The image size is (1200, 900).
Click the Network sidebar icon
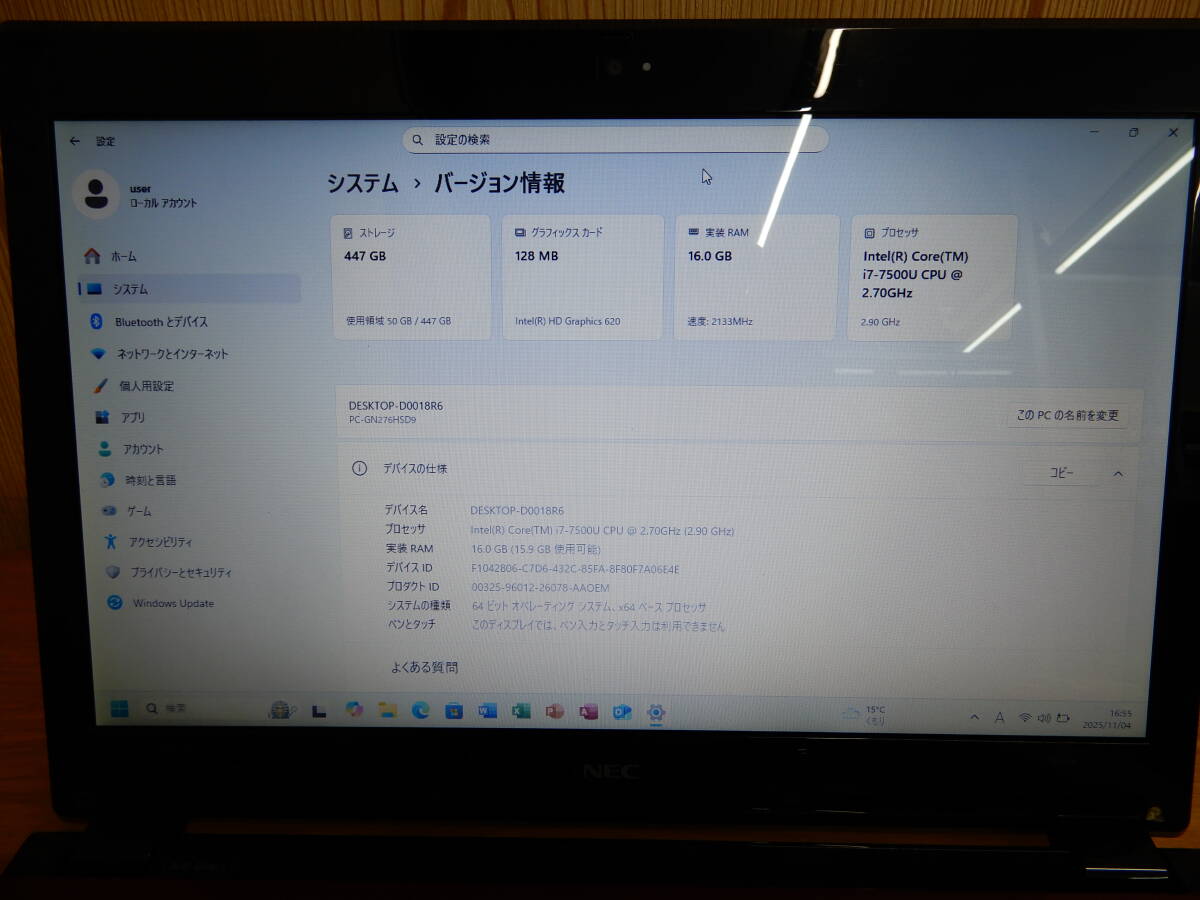98,354
